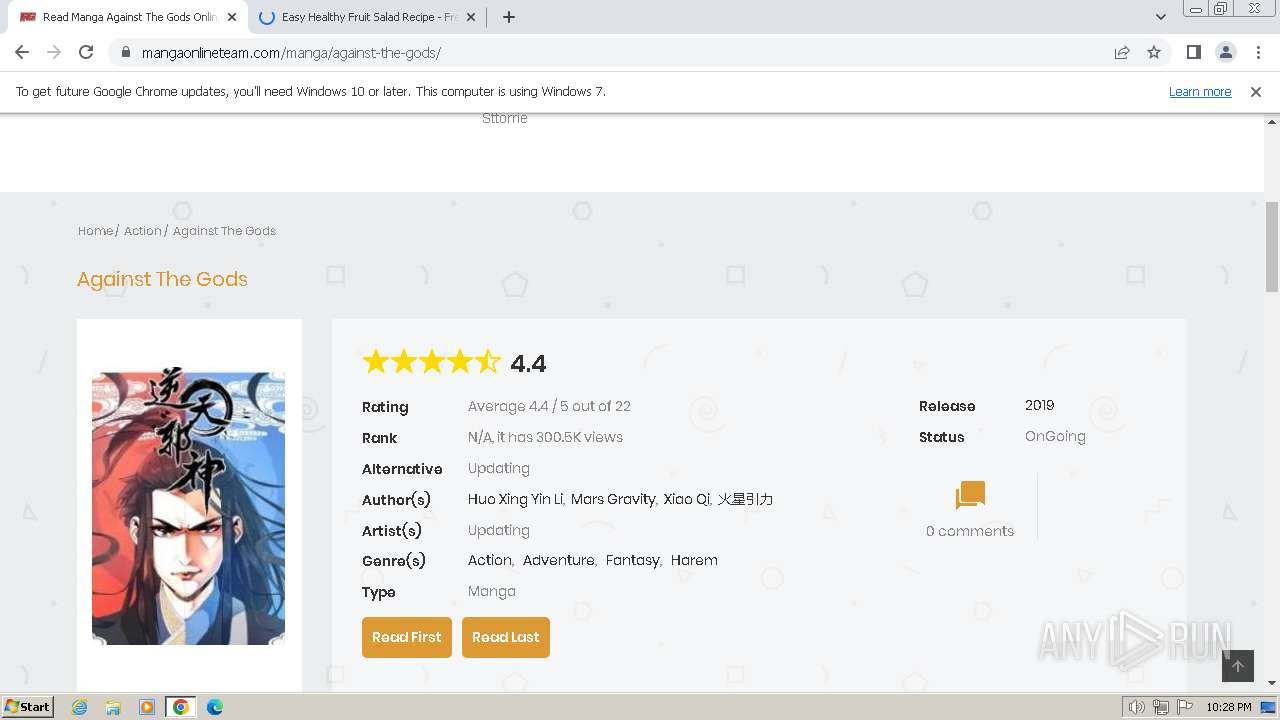Click the Manga type value

492,591
